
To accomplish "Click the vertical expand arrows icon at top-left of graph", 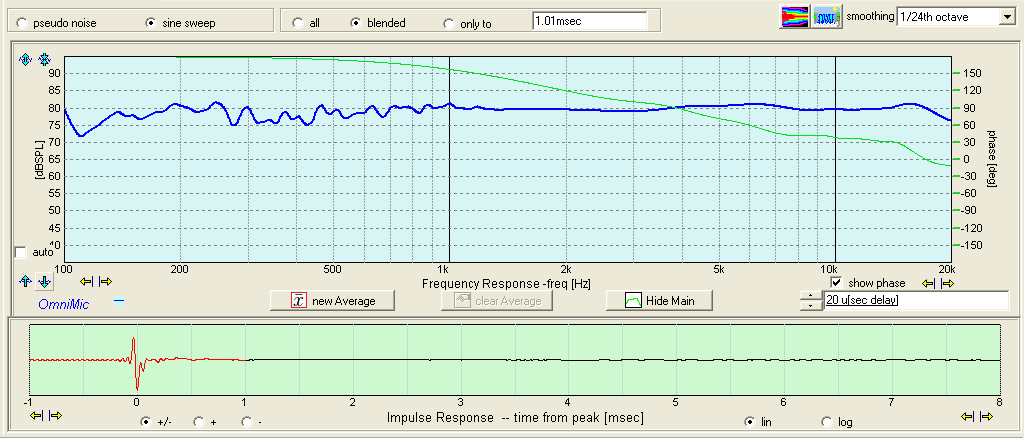I will point(26,60).
